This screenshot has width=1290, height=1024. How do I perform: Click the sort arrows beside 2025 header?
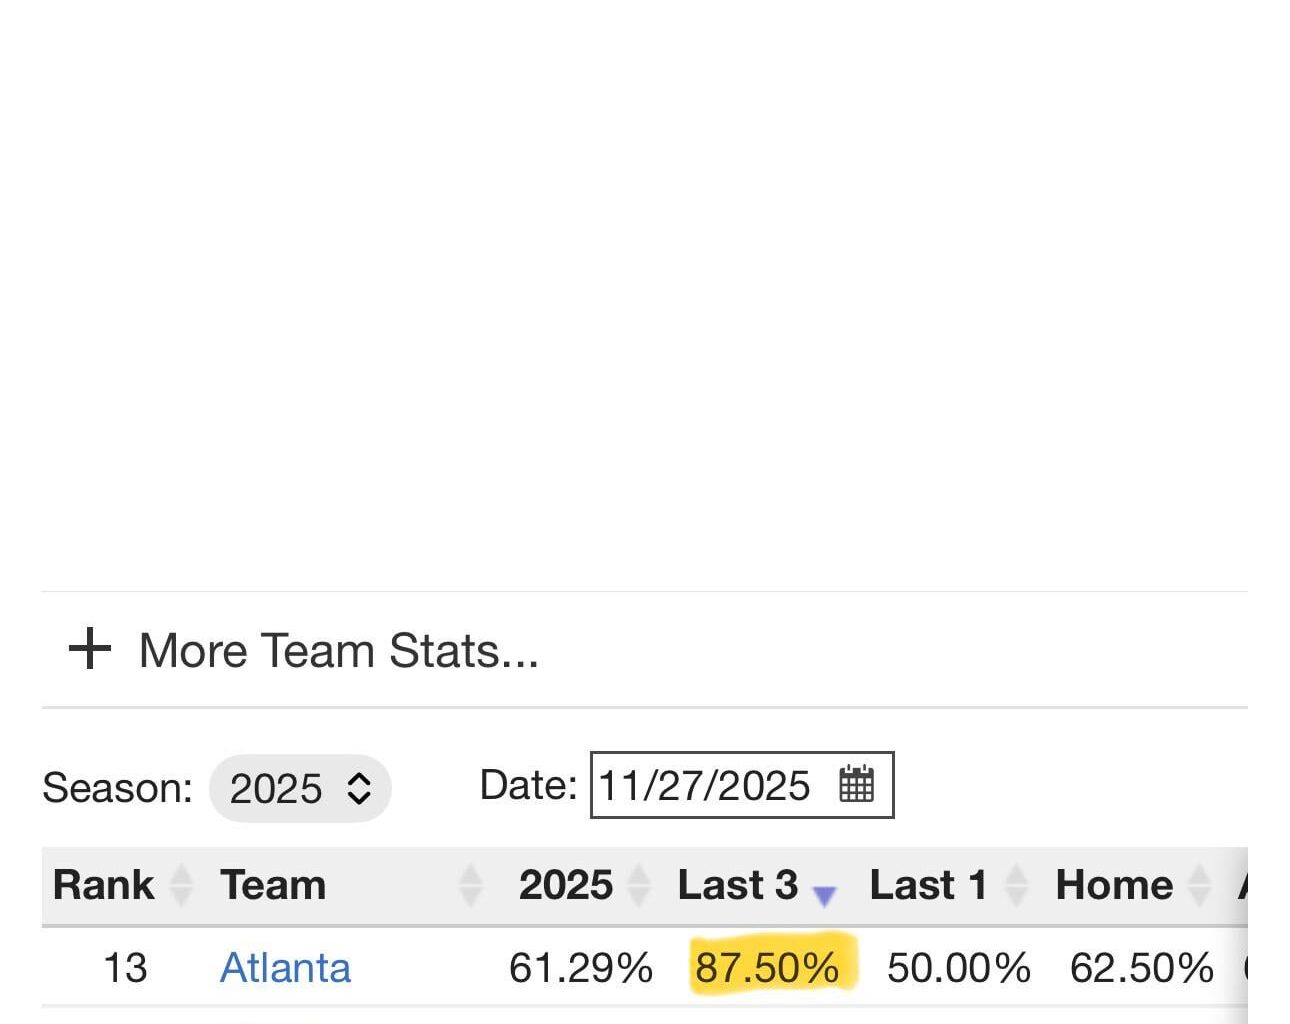[x=639, y=885]
